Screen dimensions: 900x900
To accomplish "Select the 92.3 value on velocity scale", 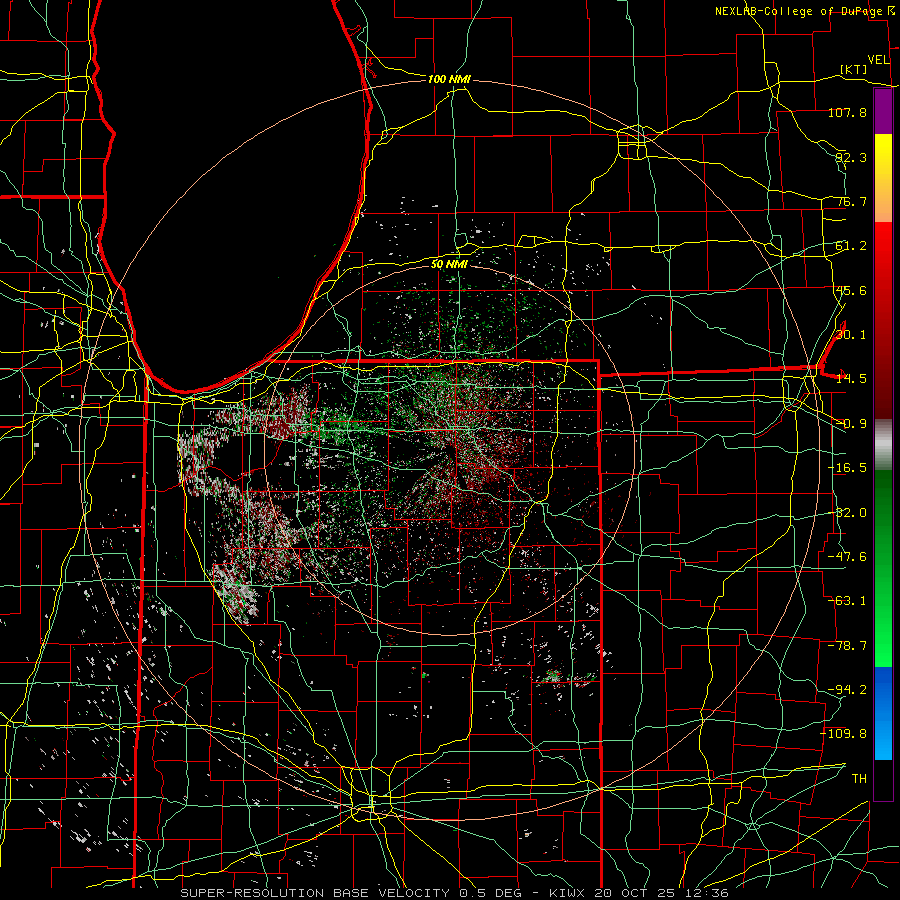I will 851,157.
